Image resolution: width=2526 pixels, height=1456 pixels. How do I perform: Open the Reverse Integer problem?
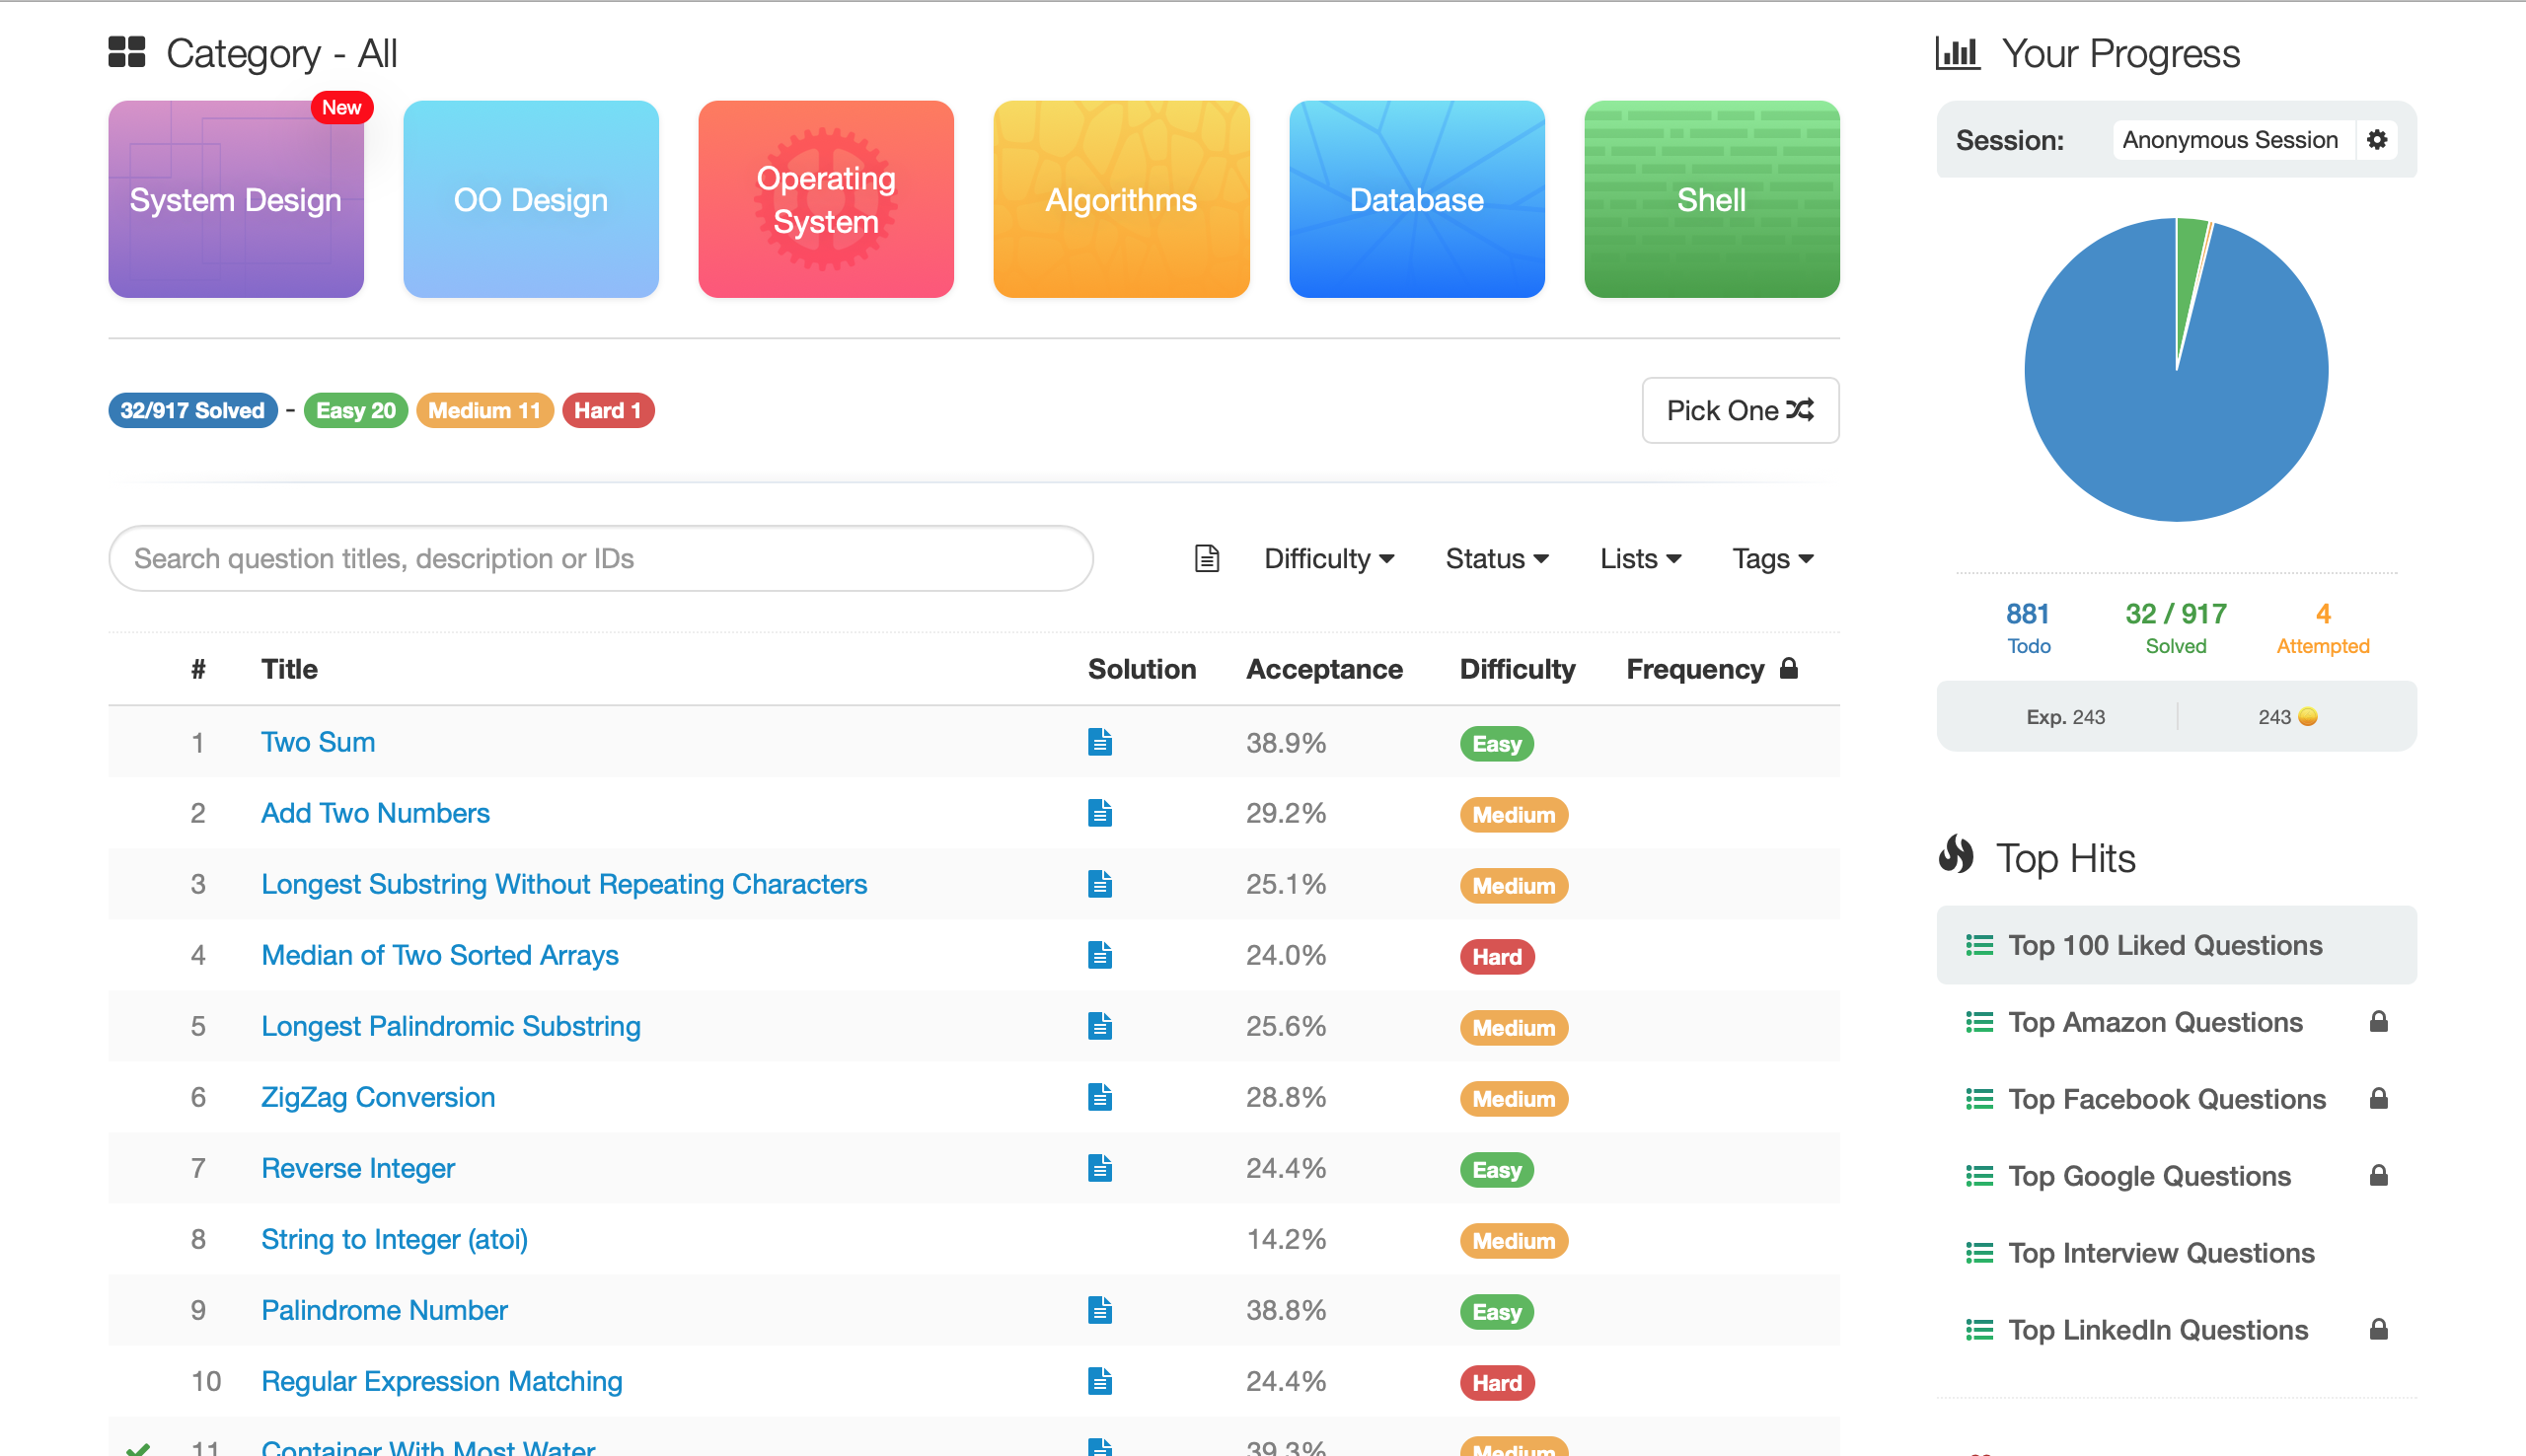pyautogui.click(x=358, y=1168)
